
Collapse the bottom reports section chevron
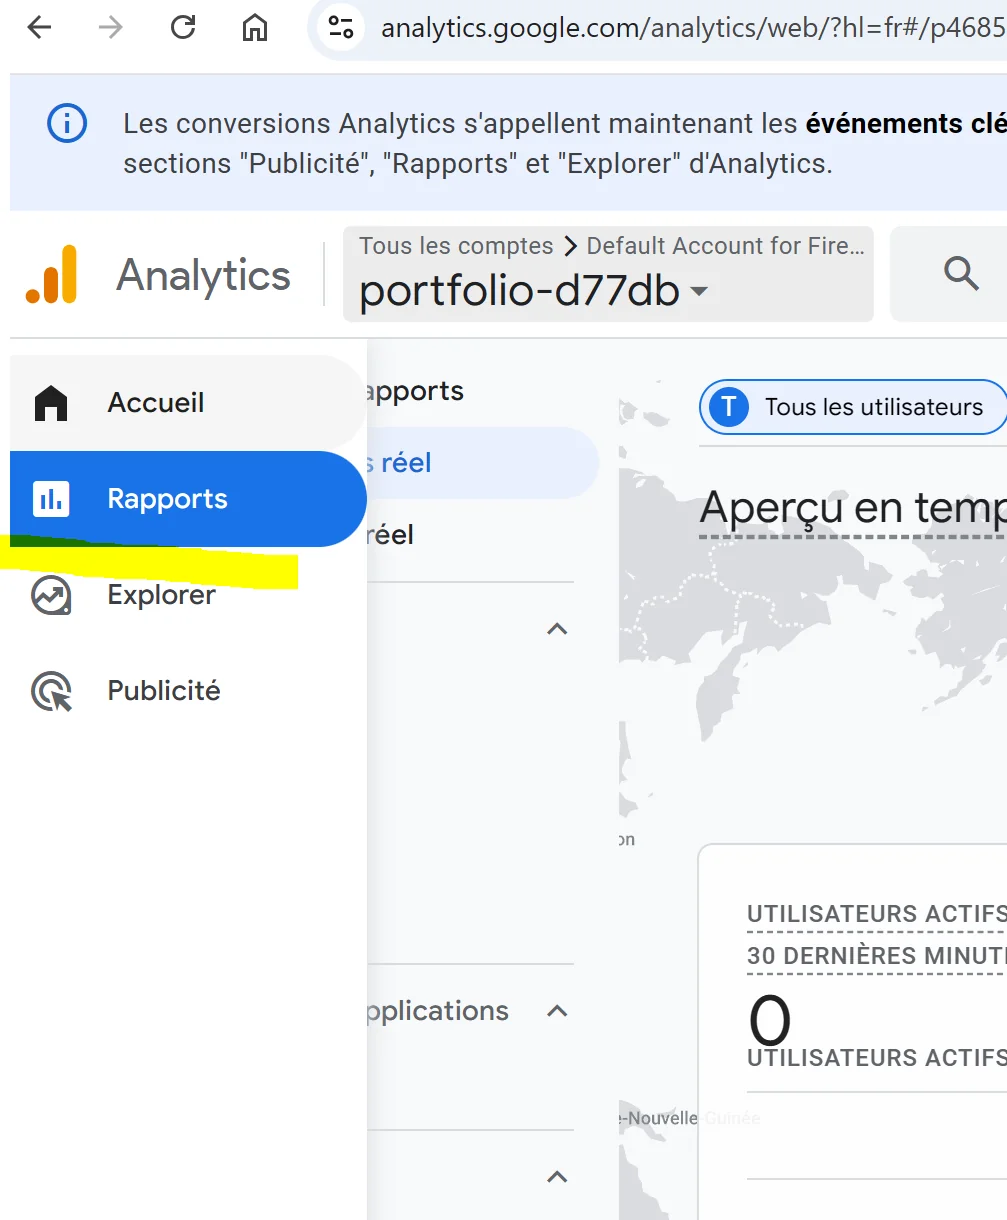pos(557,1177)
